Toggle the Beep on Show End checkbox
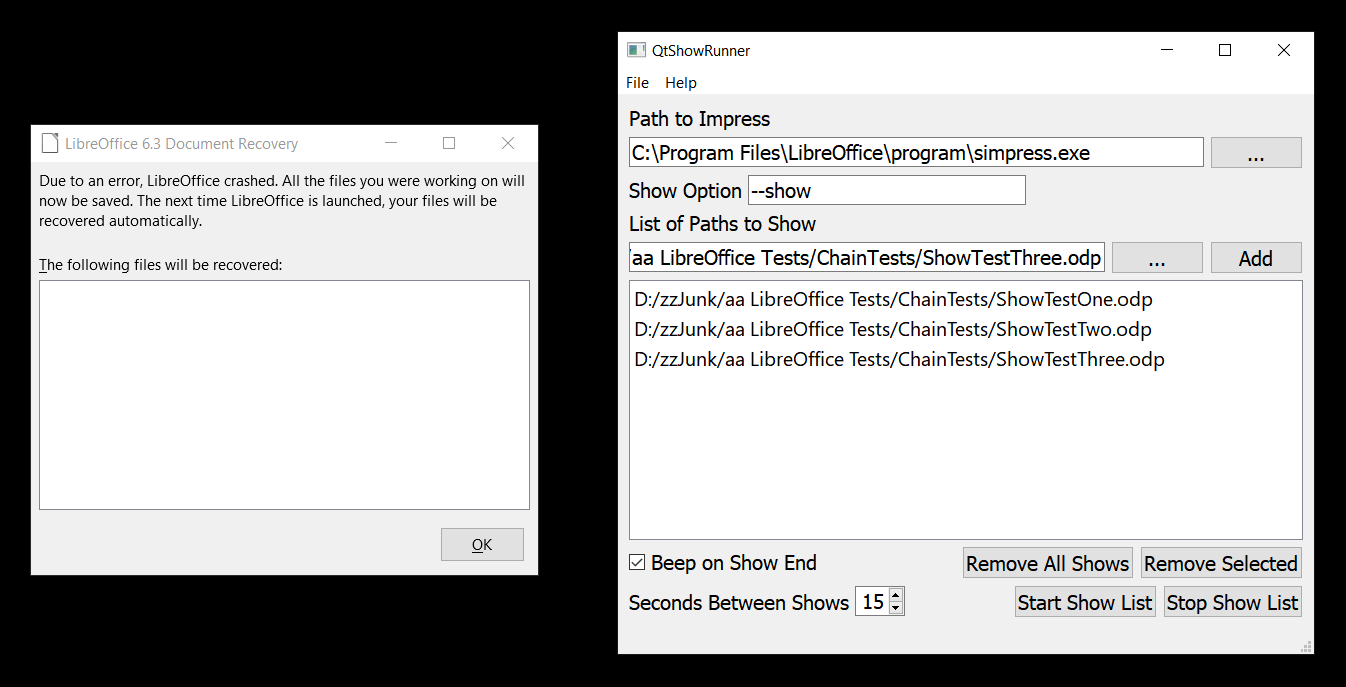Viewport: 1346px width, 687px height. (x=637, y=563)
